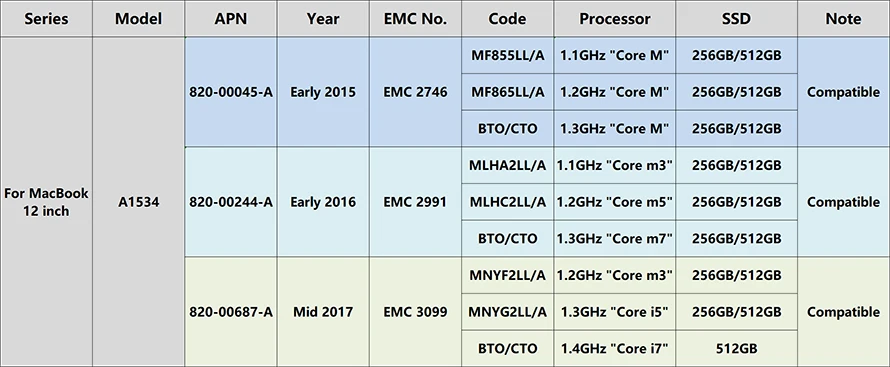
Task: Select the 1.4GHz "Core i7" cell
Action: point(615,348)
